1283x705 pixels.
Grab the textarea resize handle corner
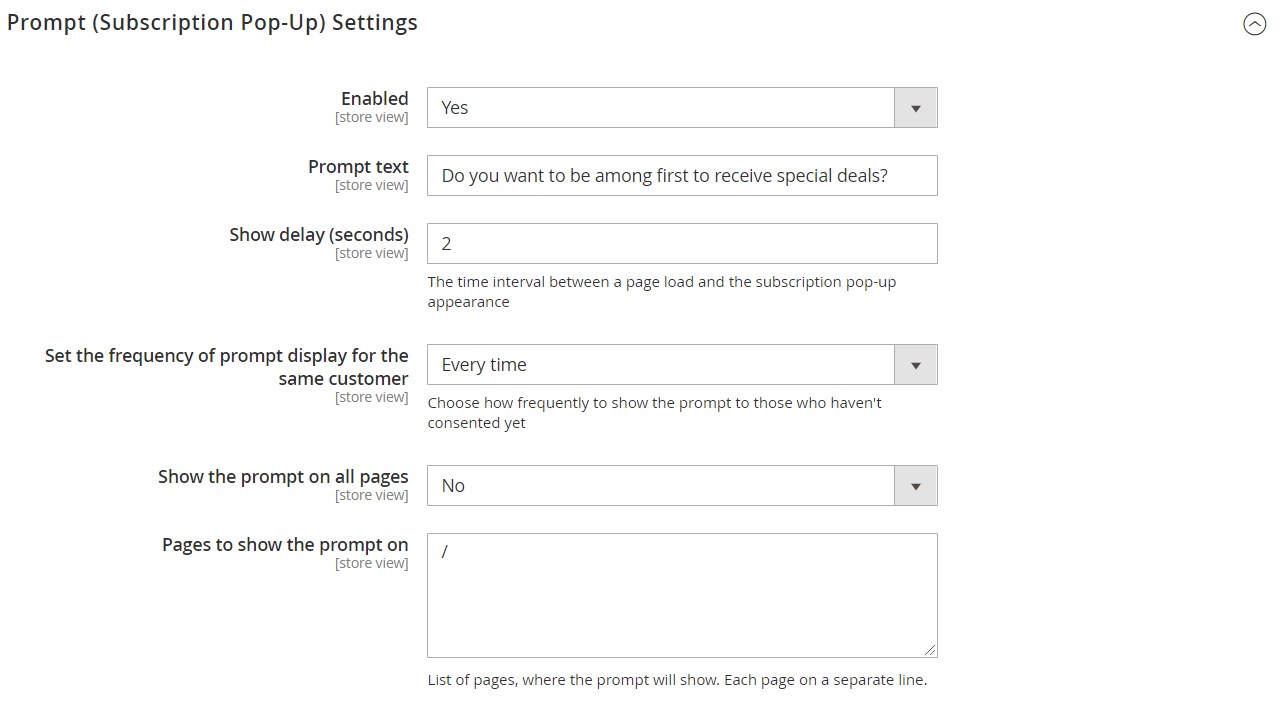[x=930, y=650]
